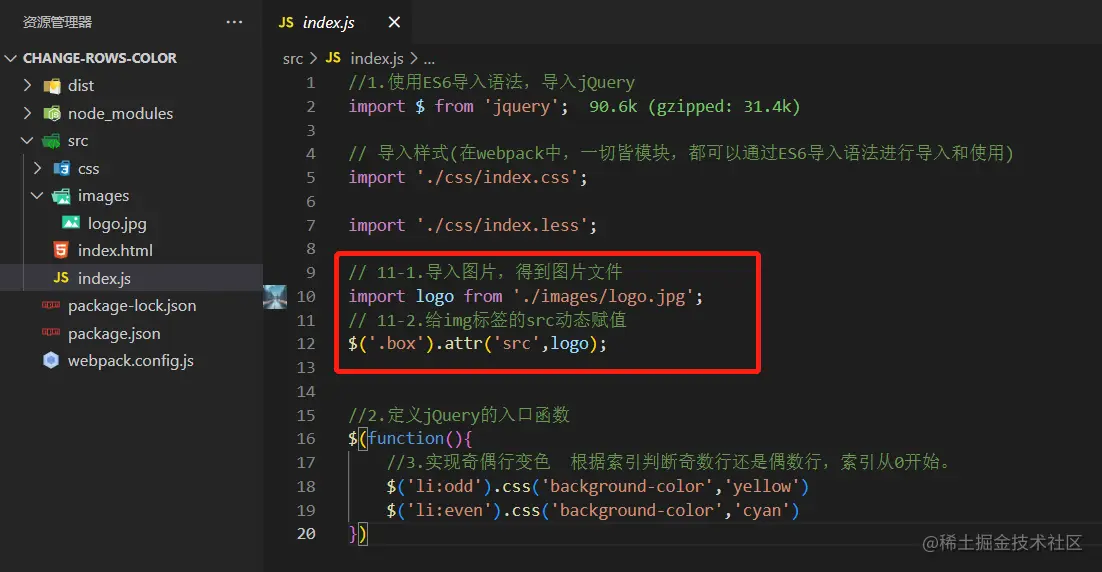Open index.html in the explorer
Image resolution: width=1102 pixels, height=572 pixels.
(x=131, y=250)
